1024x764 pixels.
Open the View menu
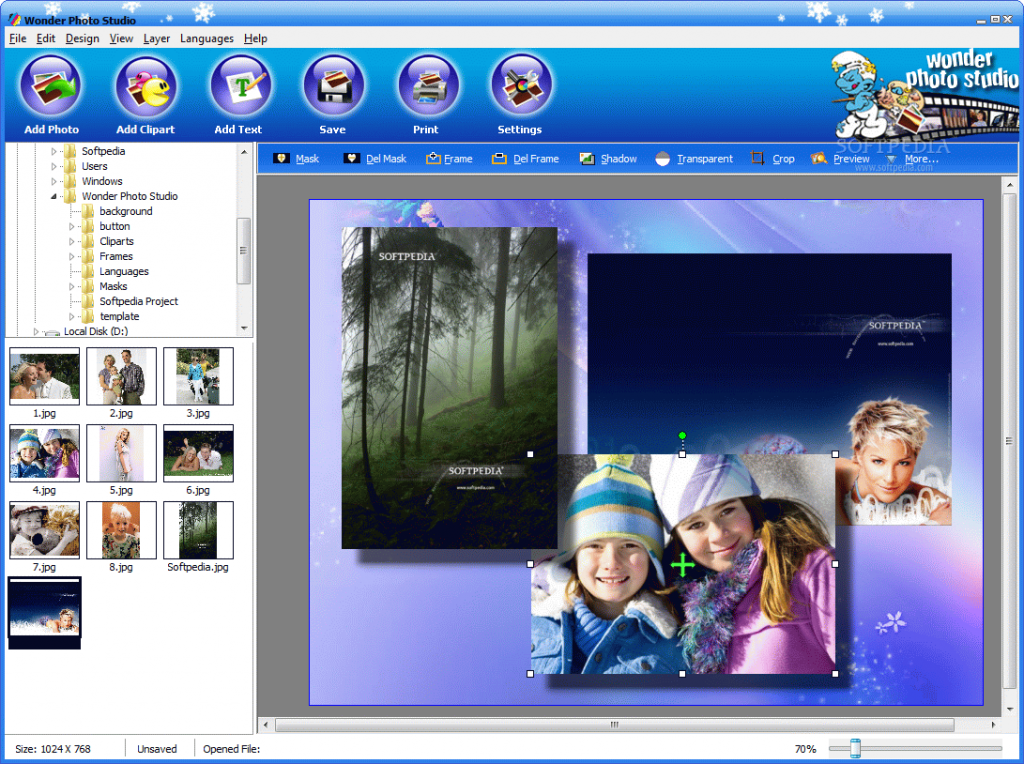(x=121, y=39)
